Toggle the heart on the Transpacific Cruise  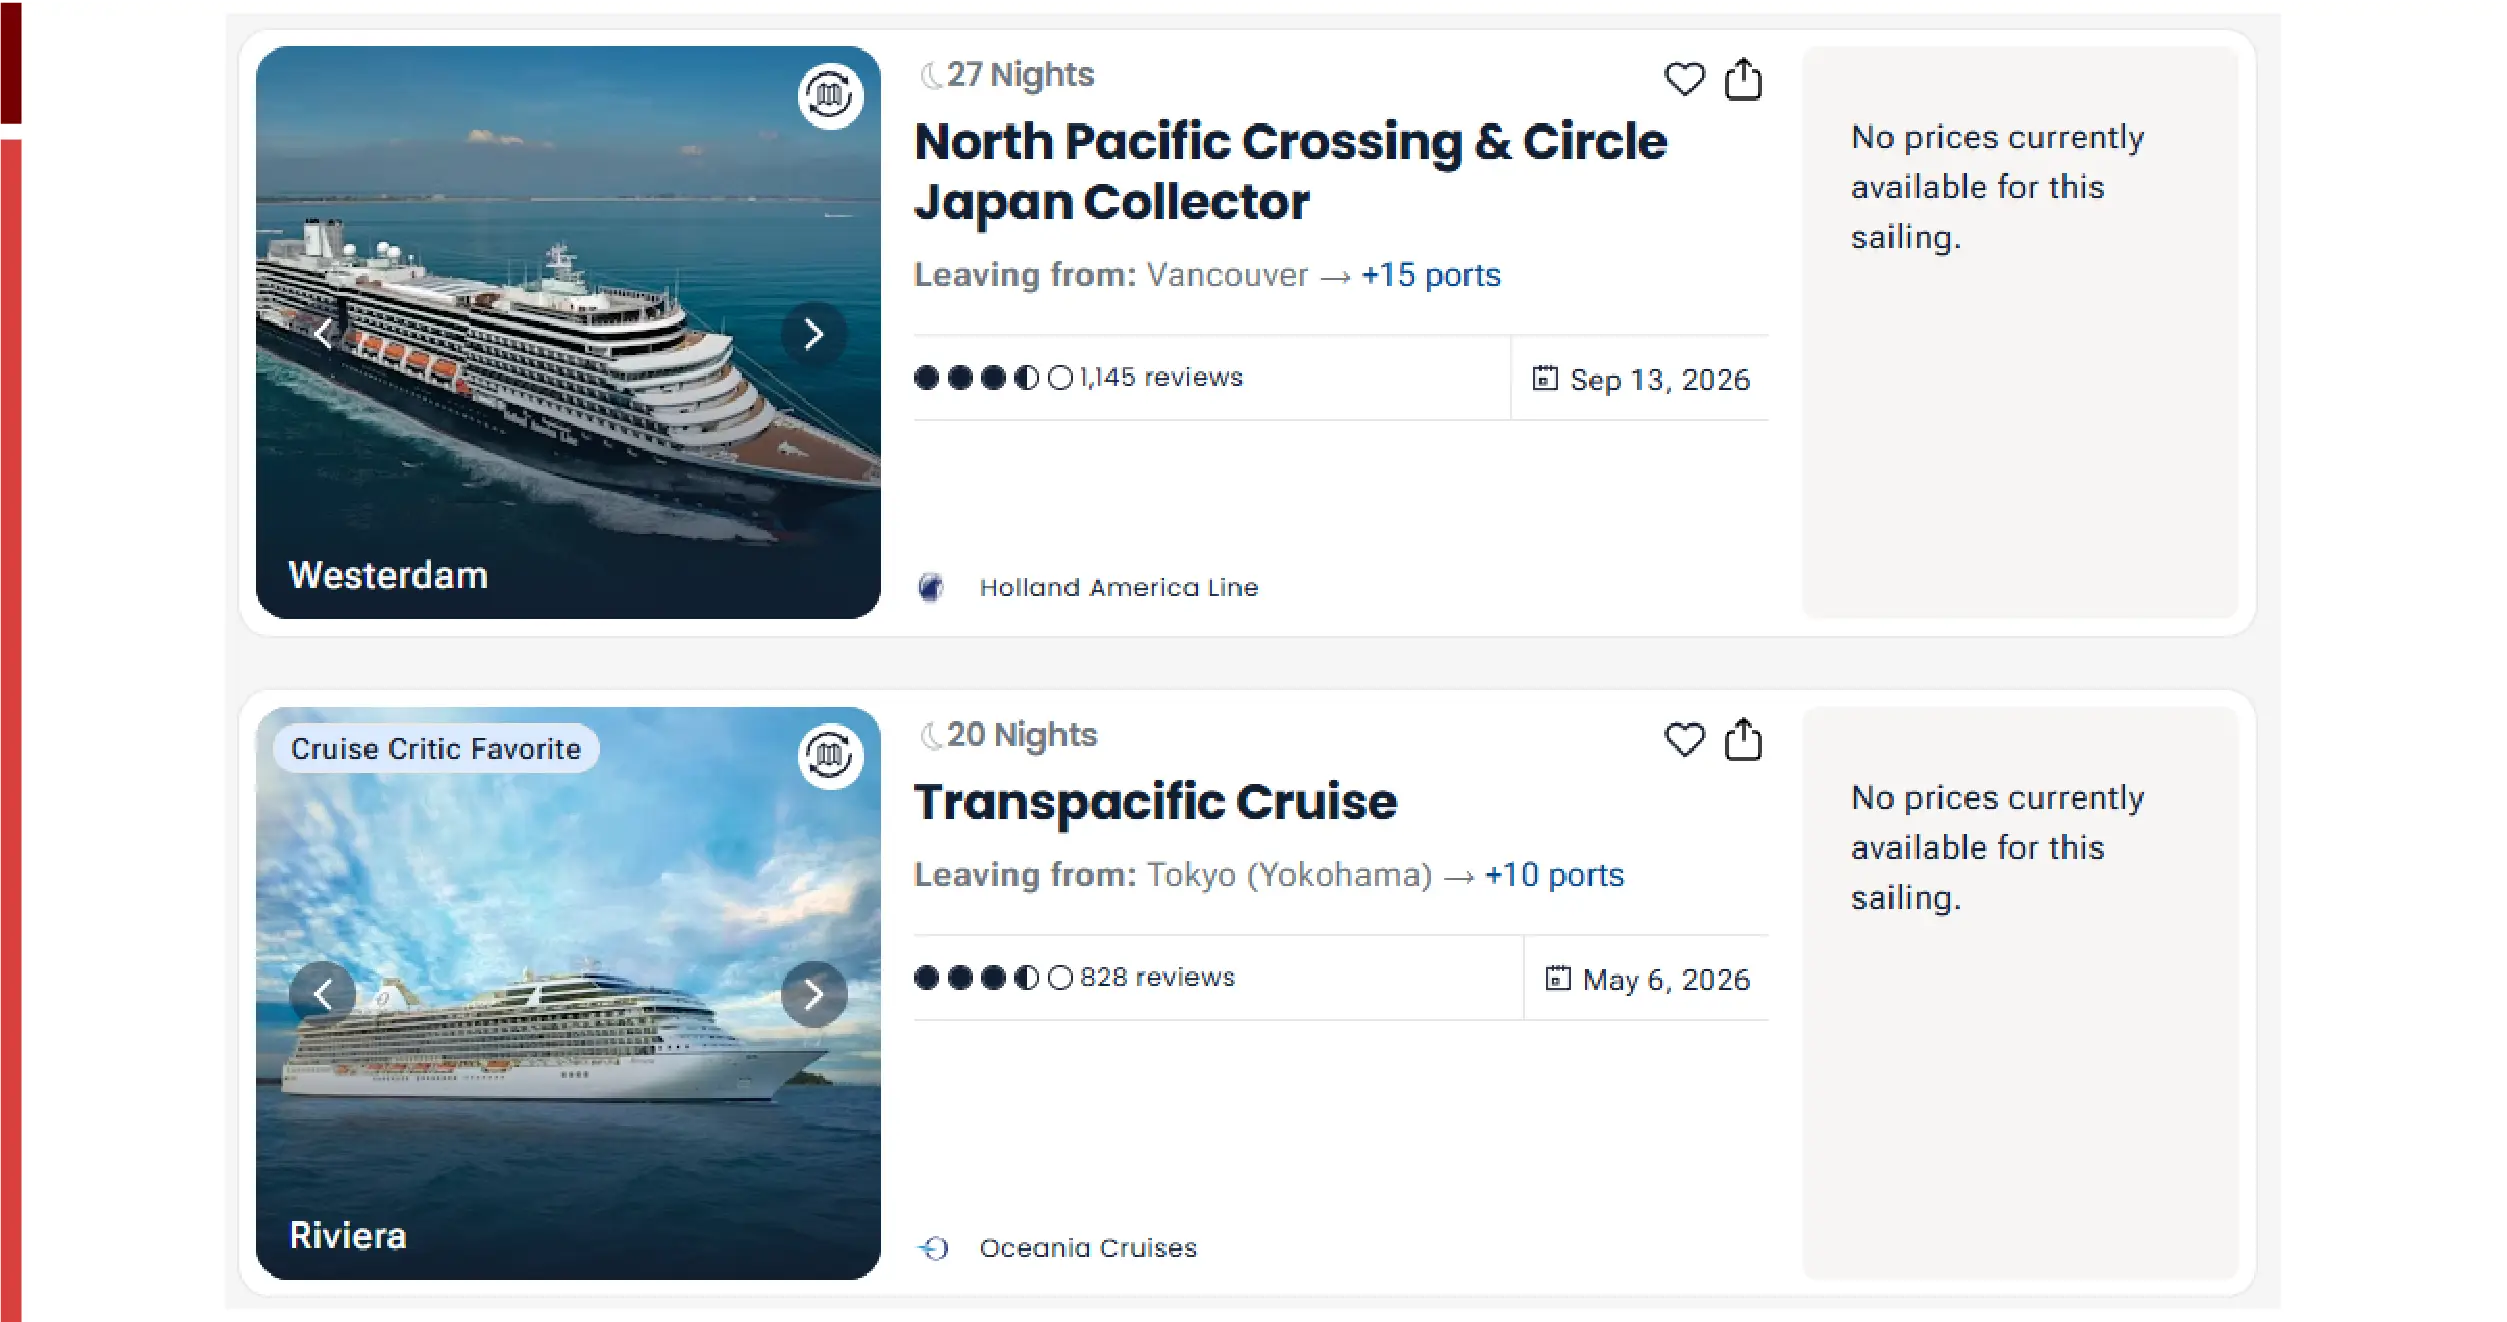pos(1685,740)
